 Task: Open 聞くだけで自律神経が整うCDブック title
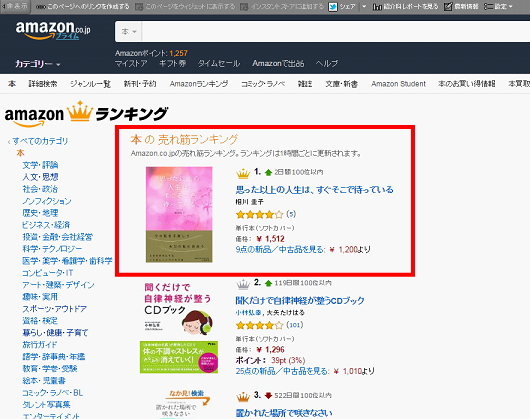point(300,300)
